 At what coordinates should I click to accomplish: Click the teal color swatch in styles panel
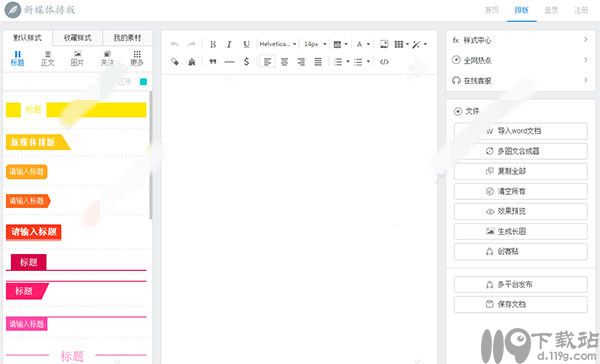pyautogui.click(x=143, y=82)
